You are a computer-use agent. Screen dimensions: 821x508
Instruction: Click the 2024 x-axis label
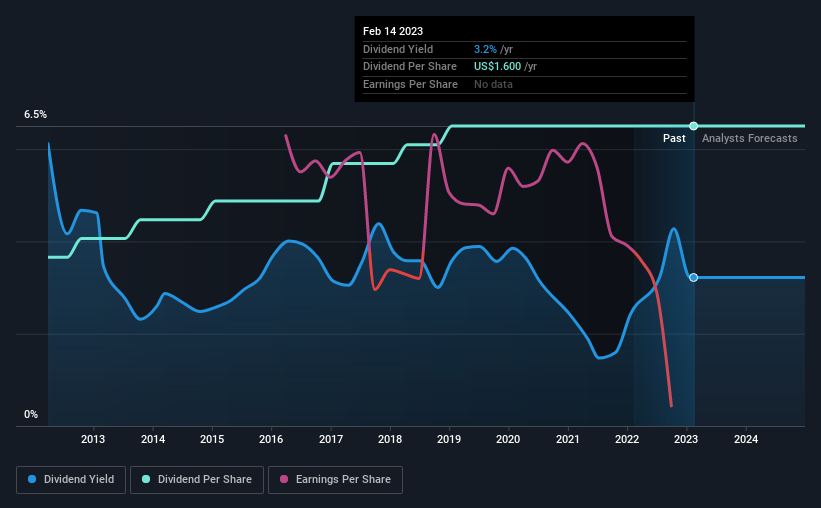(746, 439)
